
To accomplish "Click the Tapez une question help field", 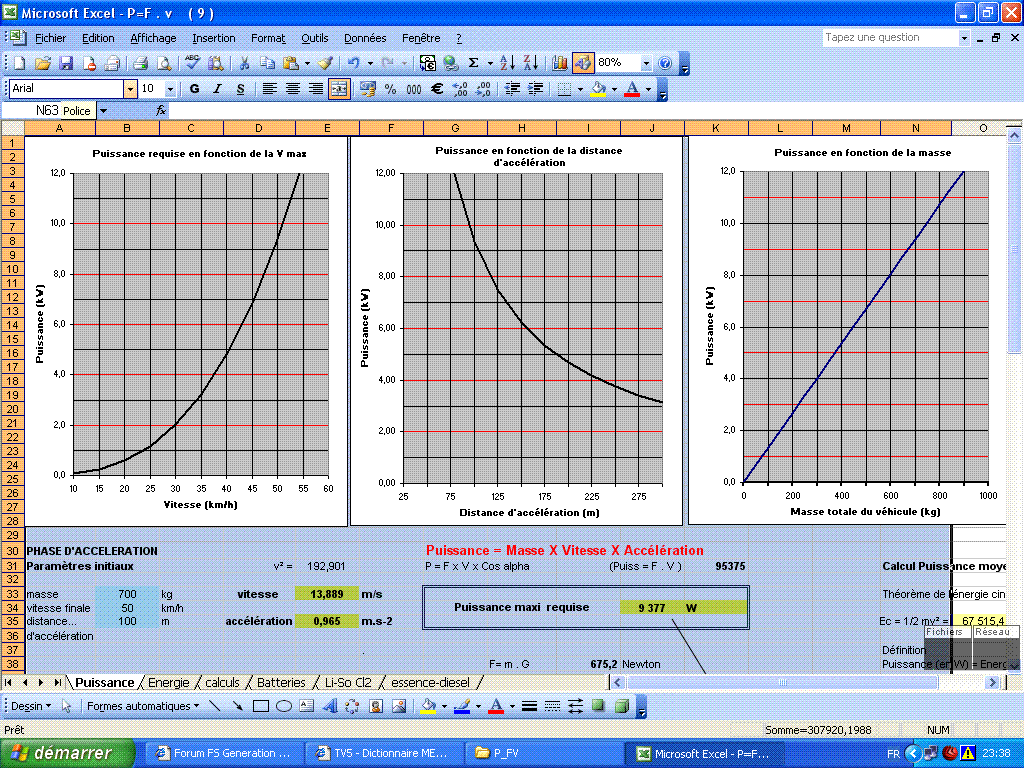I will [x=890, y=38].
